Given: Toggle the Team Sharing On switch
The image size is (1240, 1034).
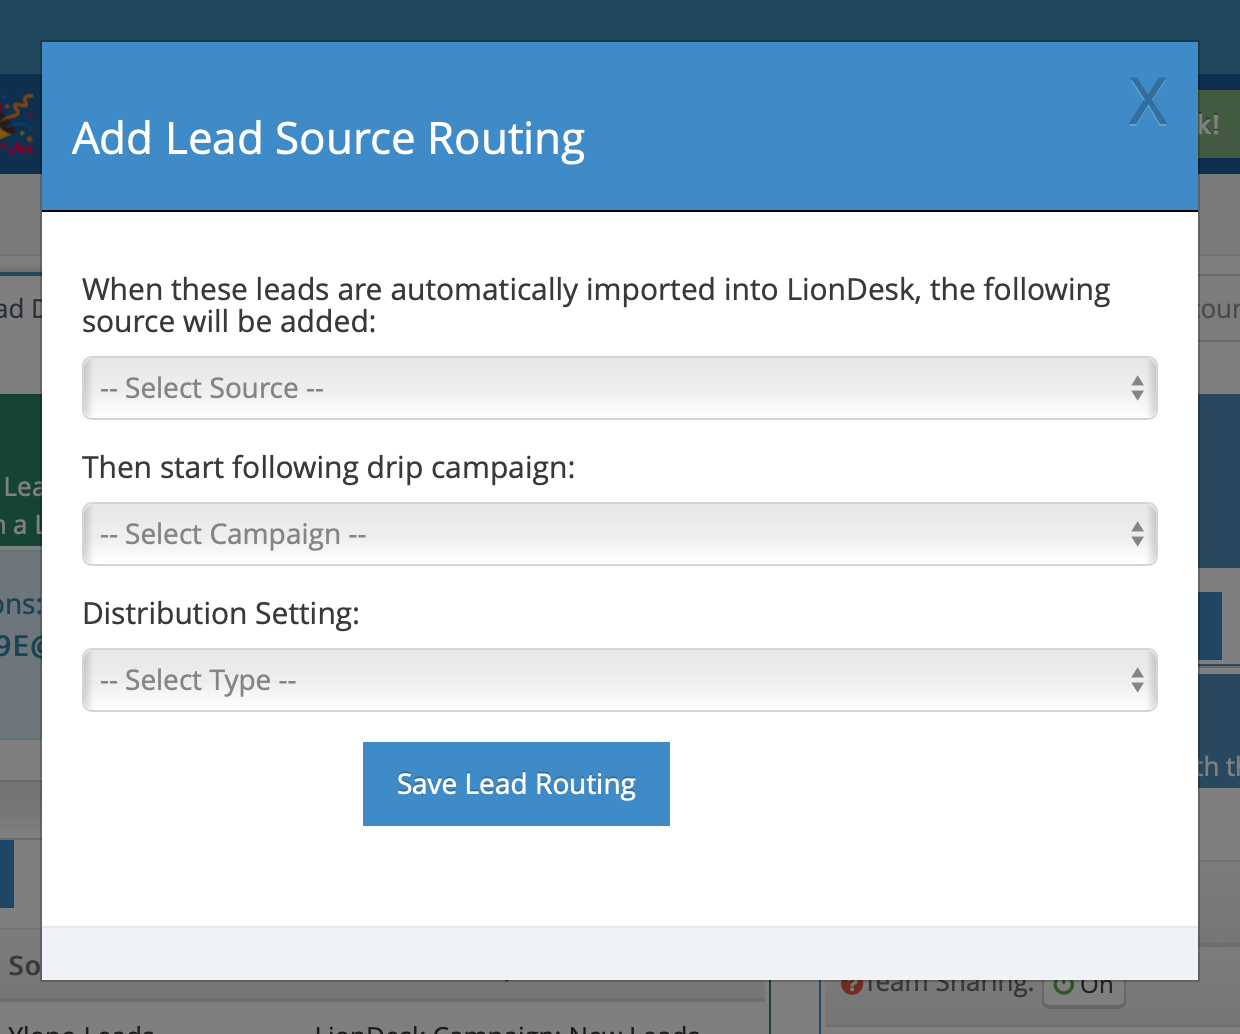Looking at the screenshot, I should pyautogui.click(x=1084, y=988).
